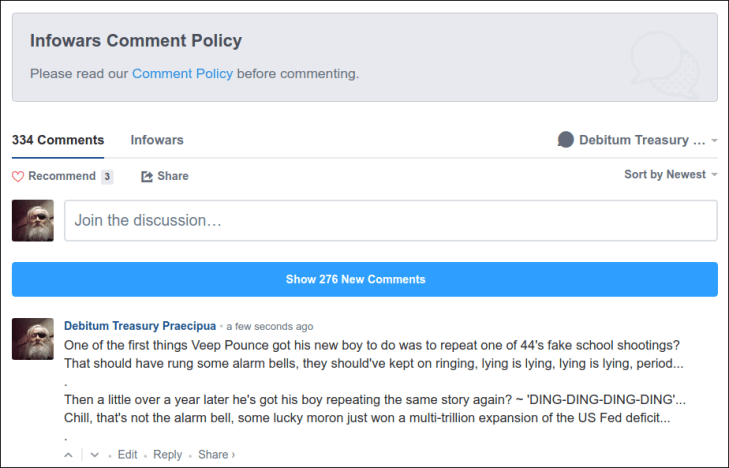Downvote the Debitum Treasury comment
Screen dimensions: 729x468
coord(94,454)
